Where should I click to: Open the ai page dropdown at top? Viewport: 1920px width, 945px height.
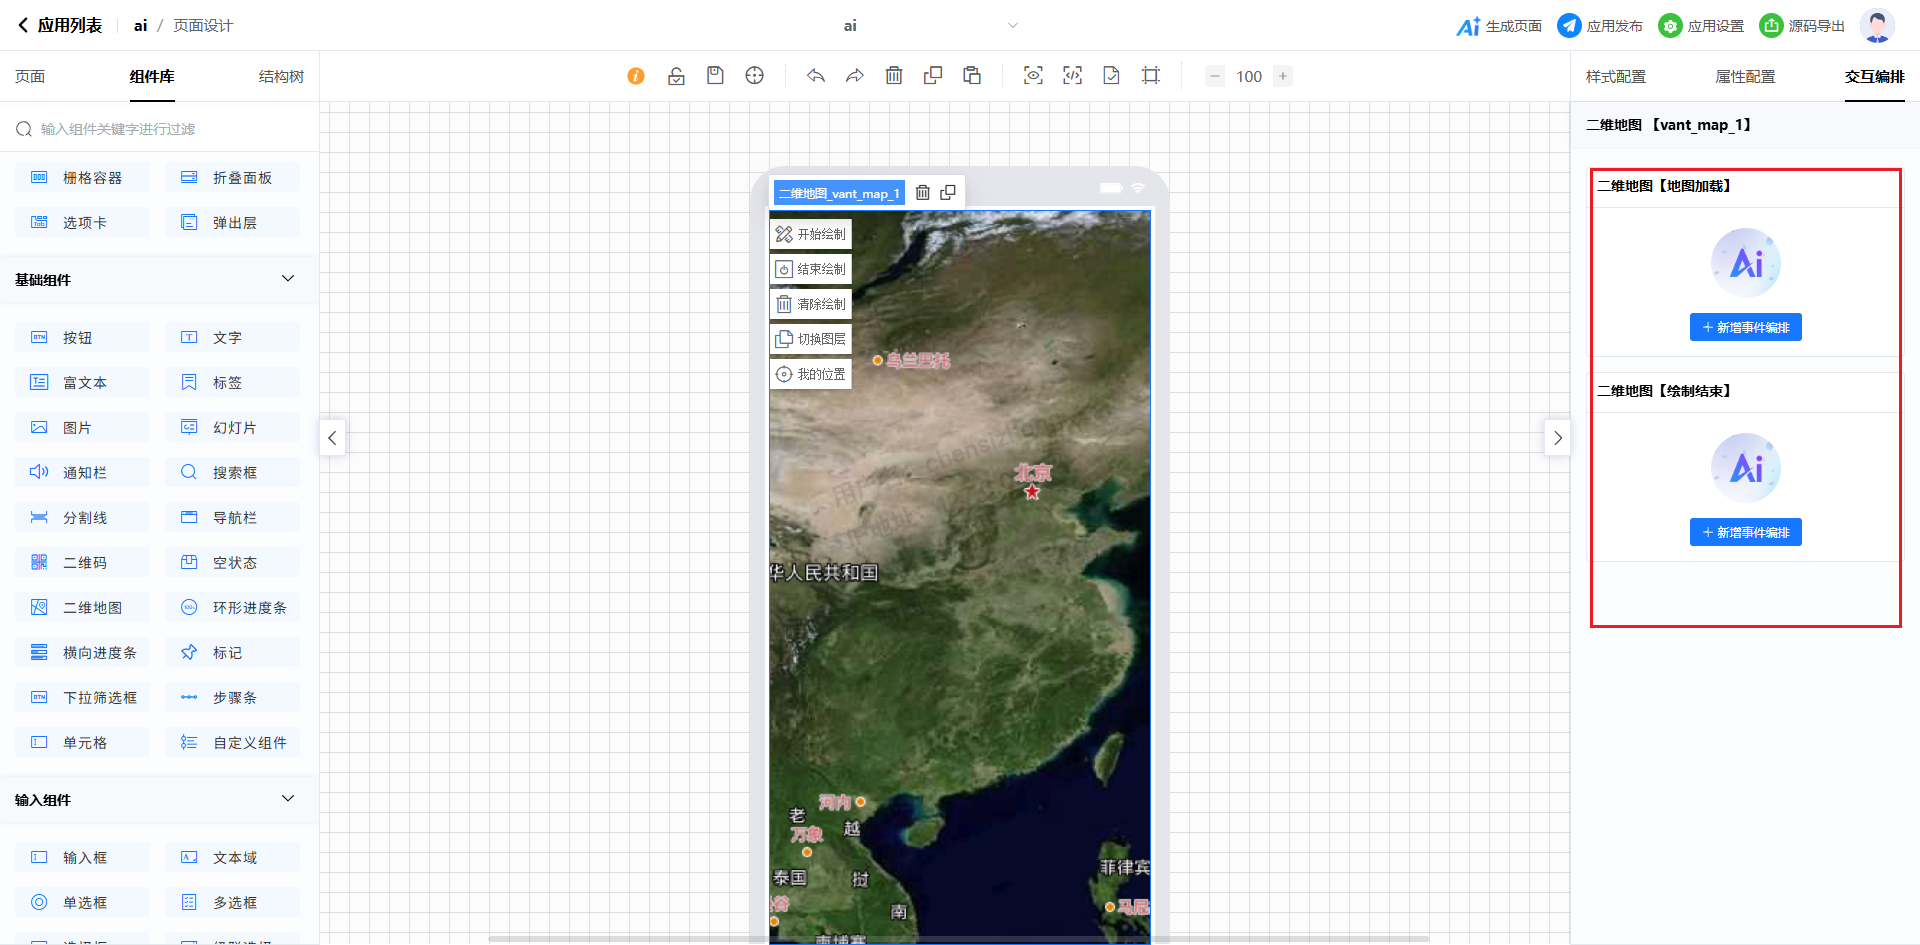pyautogui.click(x=1012, y=26)
